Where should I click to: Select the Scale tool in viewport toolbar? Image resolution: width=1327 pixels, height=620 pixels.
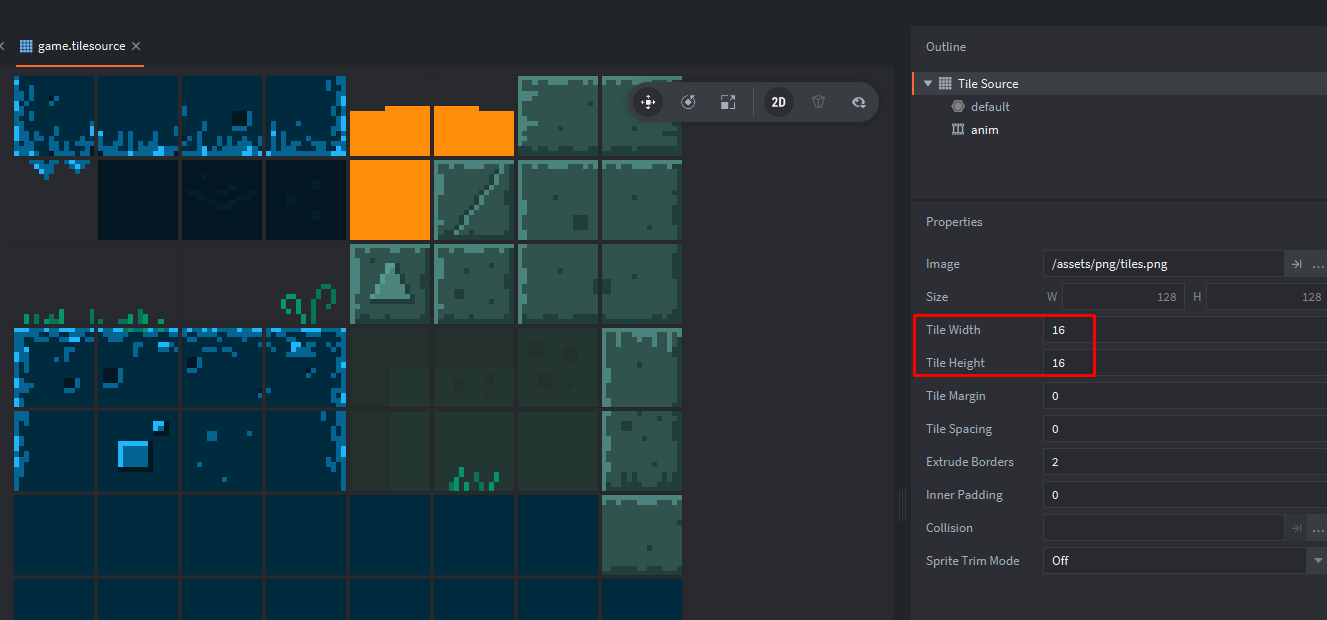coord(728,102)
